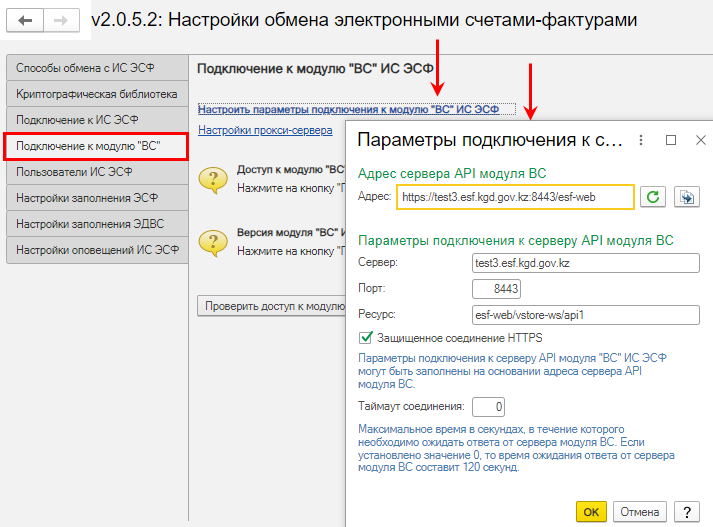713x527 pixels.
Task: Click the Отмена button
Action: [x=639, y=512]
